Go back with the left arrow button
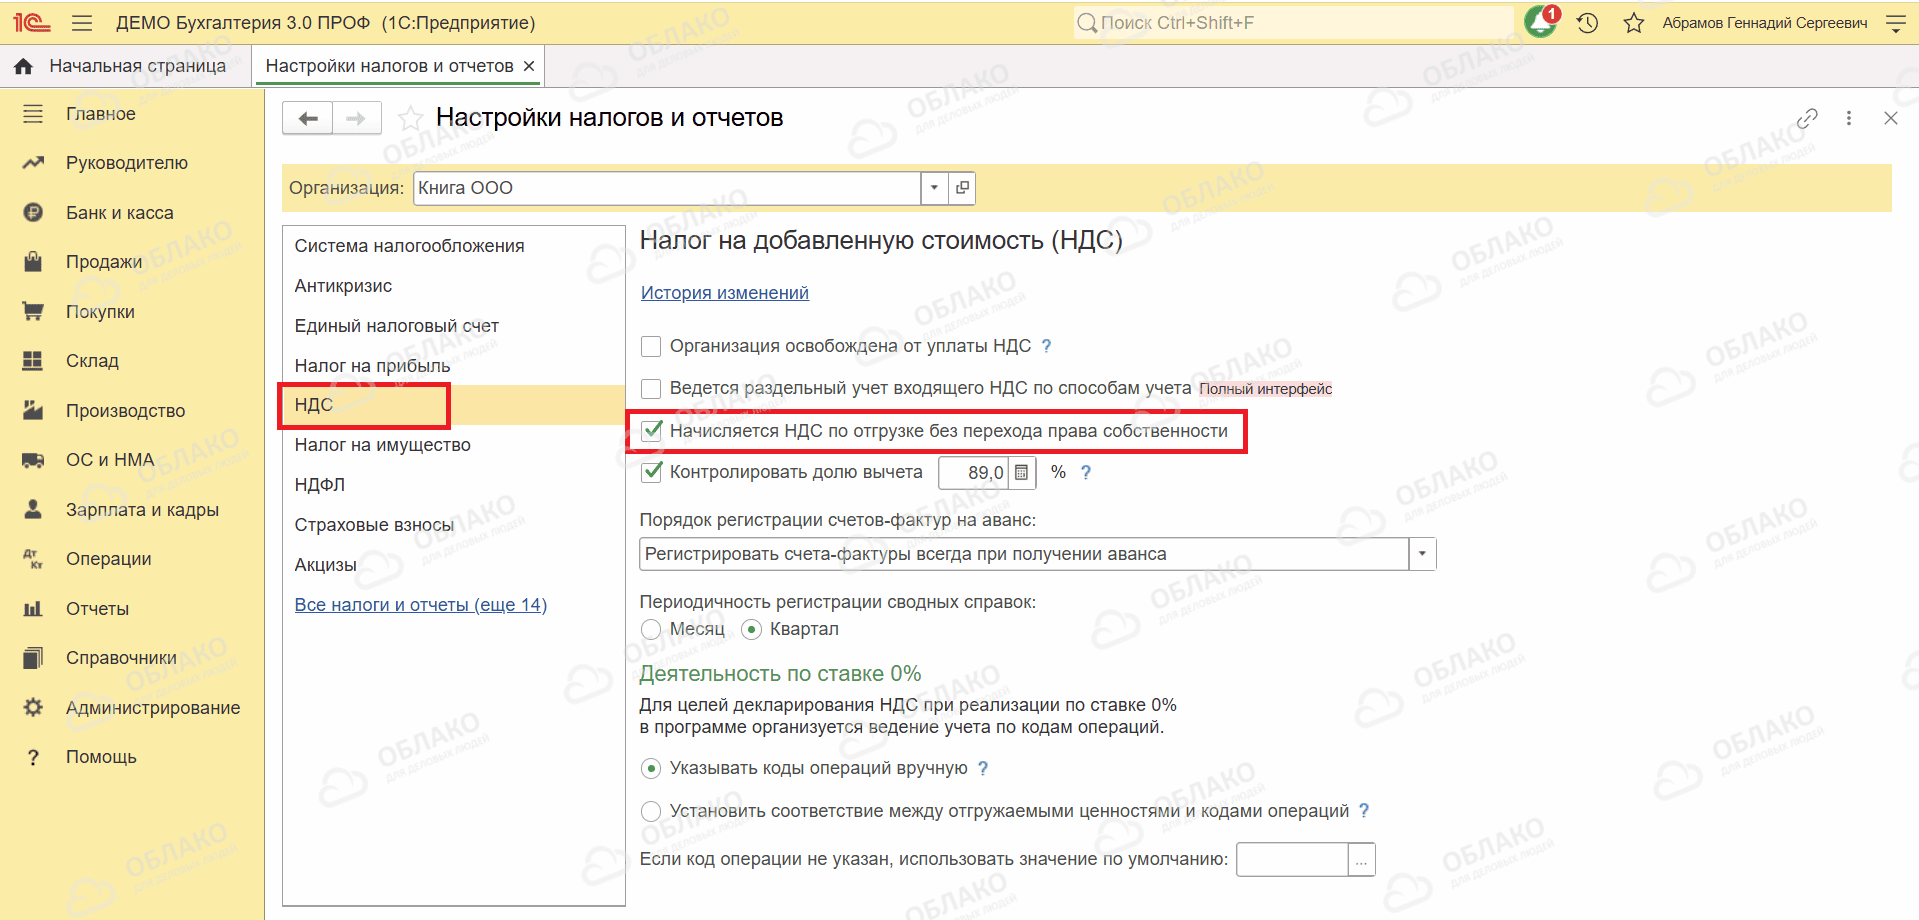 (x=308, y=119)
